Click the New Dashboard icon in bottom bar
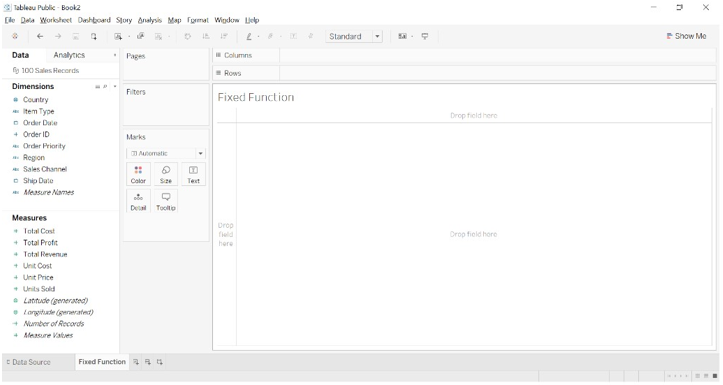The width and height of the screenshot is (723, 385). tap(148, 362)
